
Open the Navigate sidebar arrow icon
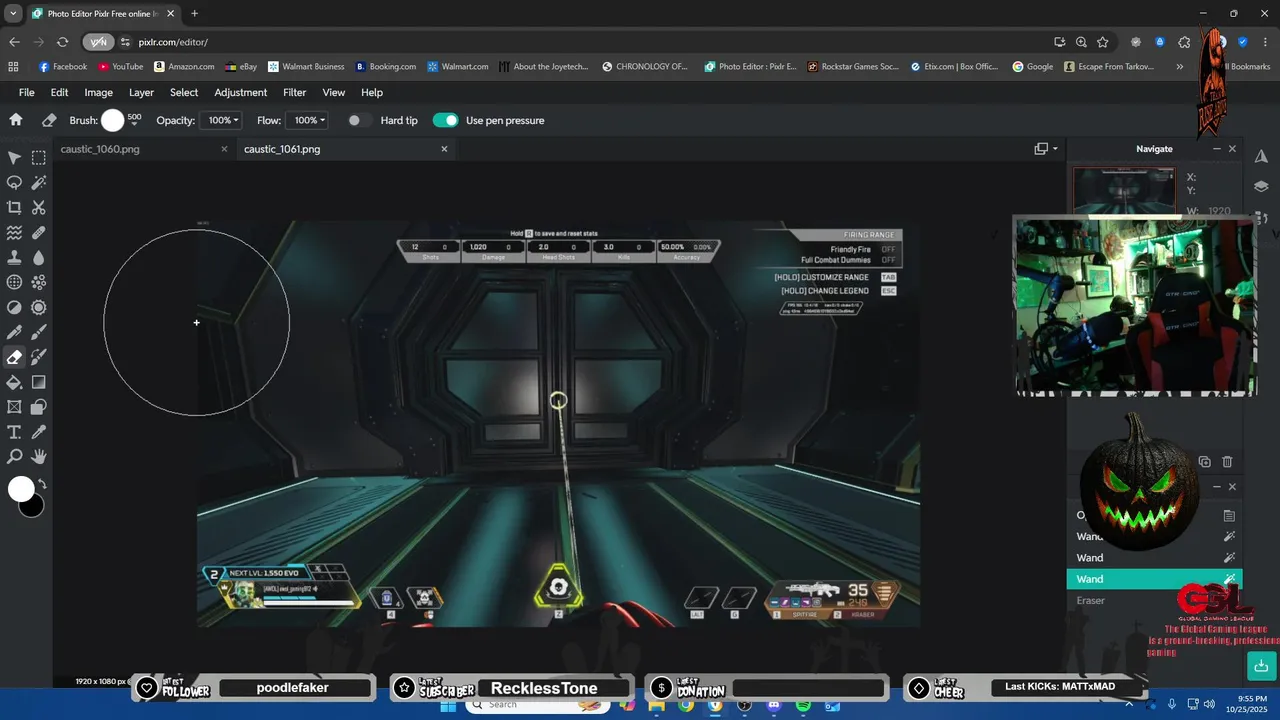1261,157
